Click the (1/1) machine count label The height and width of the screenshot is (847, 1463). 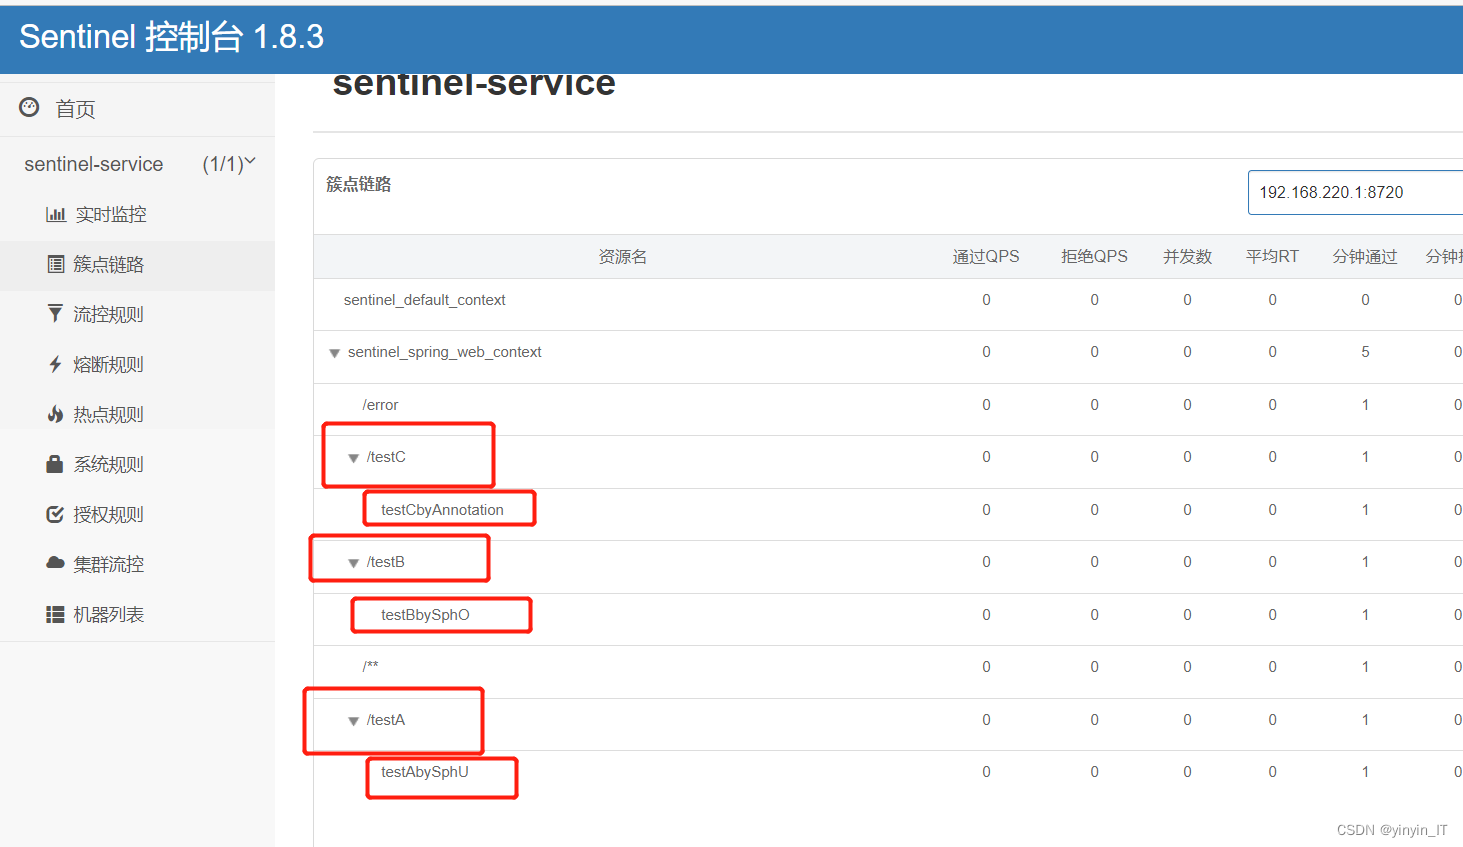222,164
